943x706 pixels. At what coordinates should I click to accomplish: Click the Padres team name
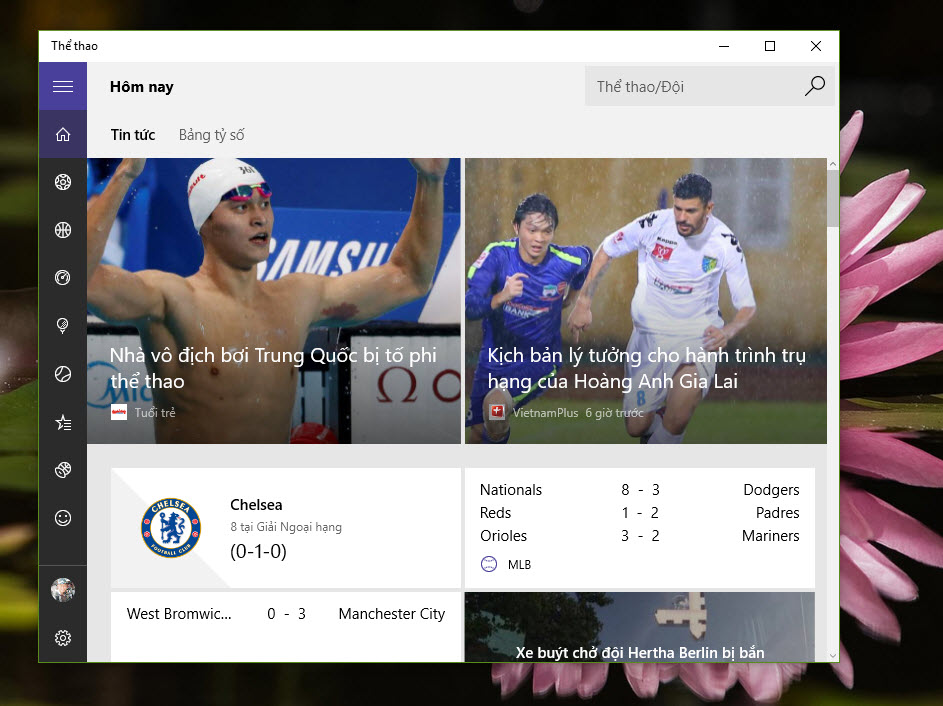[778, 513]
